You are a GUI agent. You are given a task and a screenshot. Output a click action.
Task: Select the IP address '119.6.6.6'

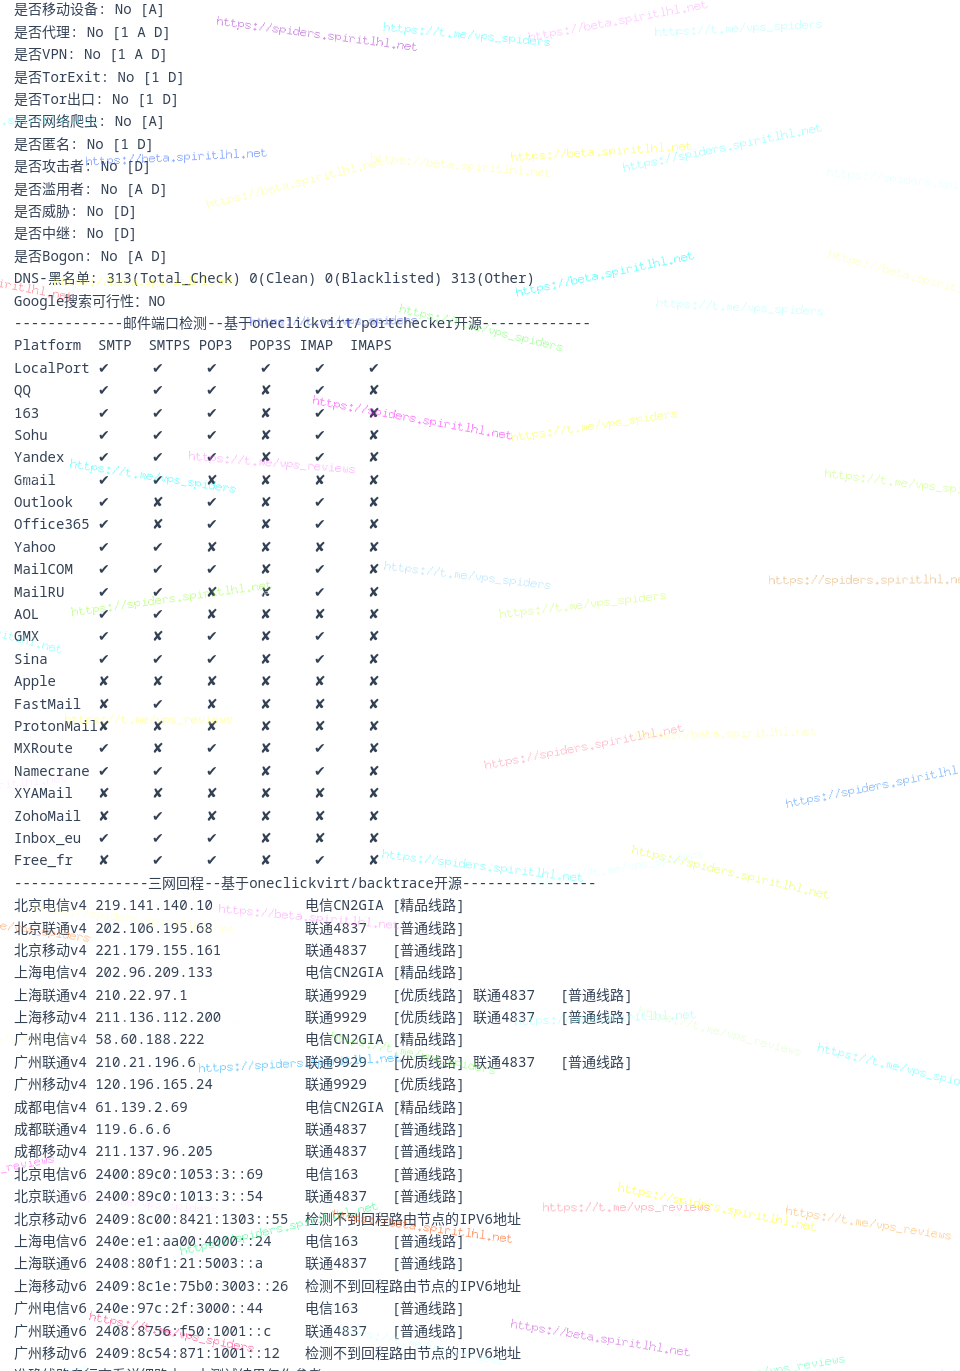coord(133,1130)
